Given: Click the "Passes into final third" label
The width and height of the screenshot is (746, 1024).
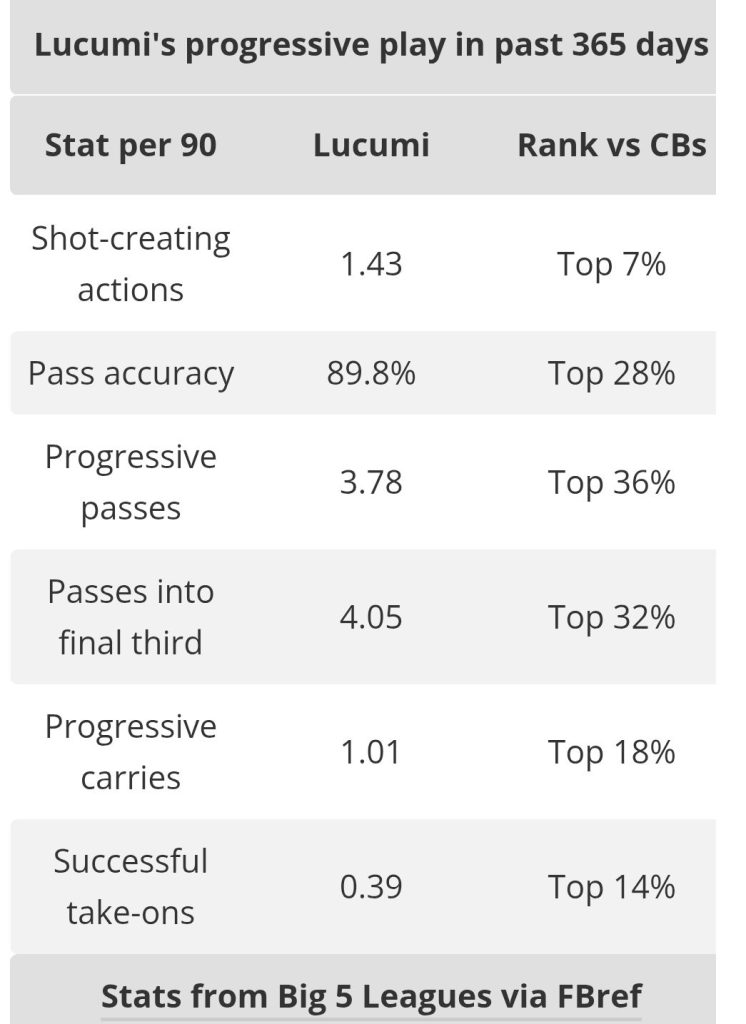Looking at the screenshot, I should (x=130, y=616).
